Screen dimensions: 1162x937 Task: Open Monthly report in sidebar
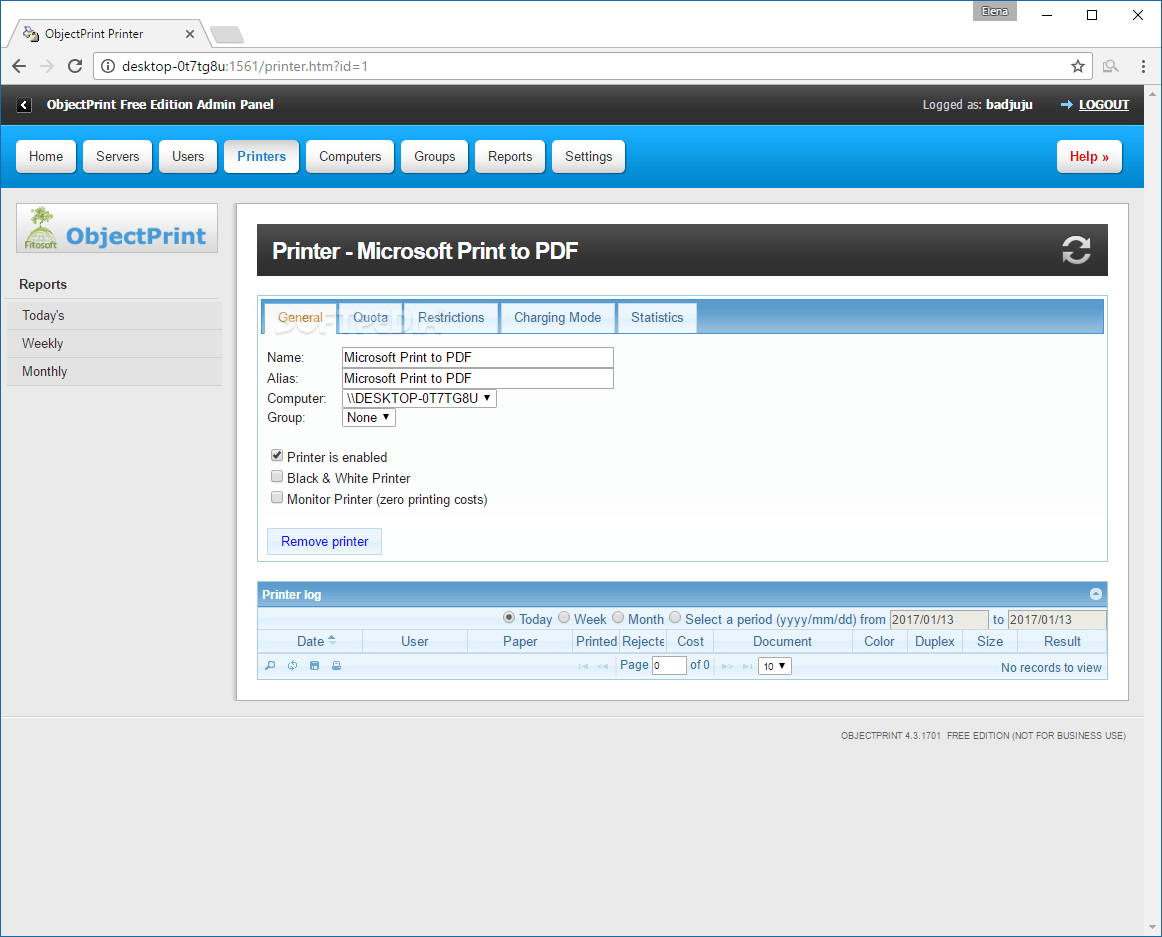[x=115, y=371]
